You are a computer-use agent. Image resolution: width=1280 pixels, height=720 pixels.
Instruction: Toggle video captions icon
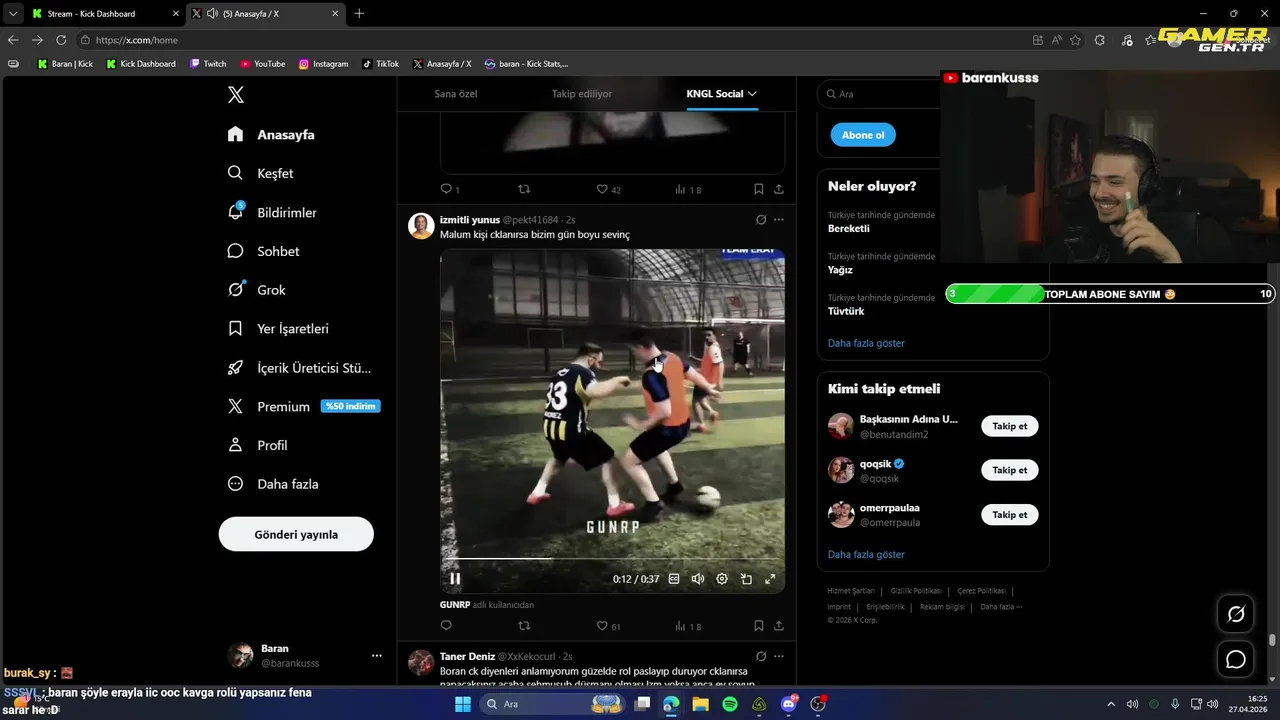click(x=674, y=578)
